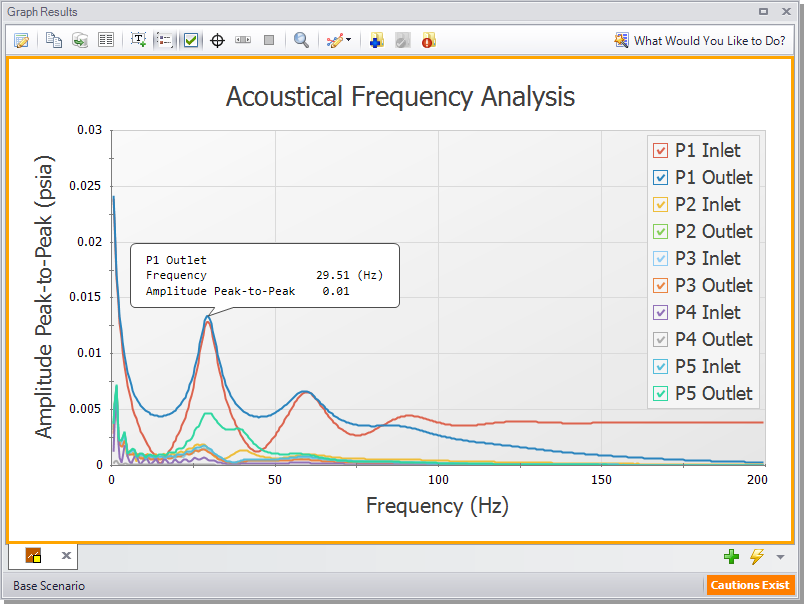Click the What Would You Like to Do icon
The width and height of the screenshot is (804, 604).
pos(621,40)
